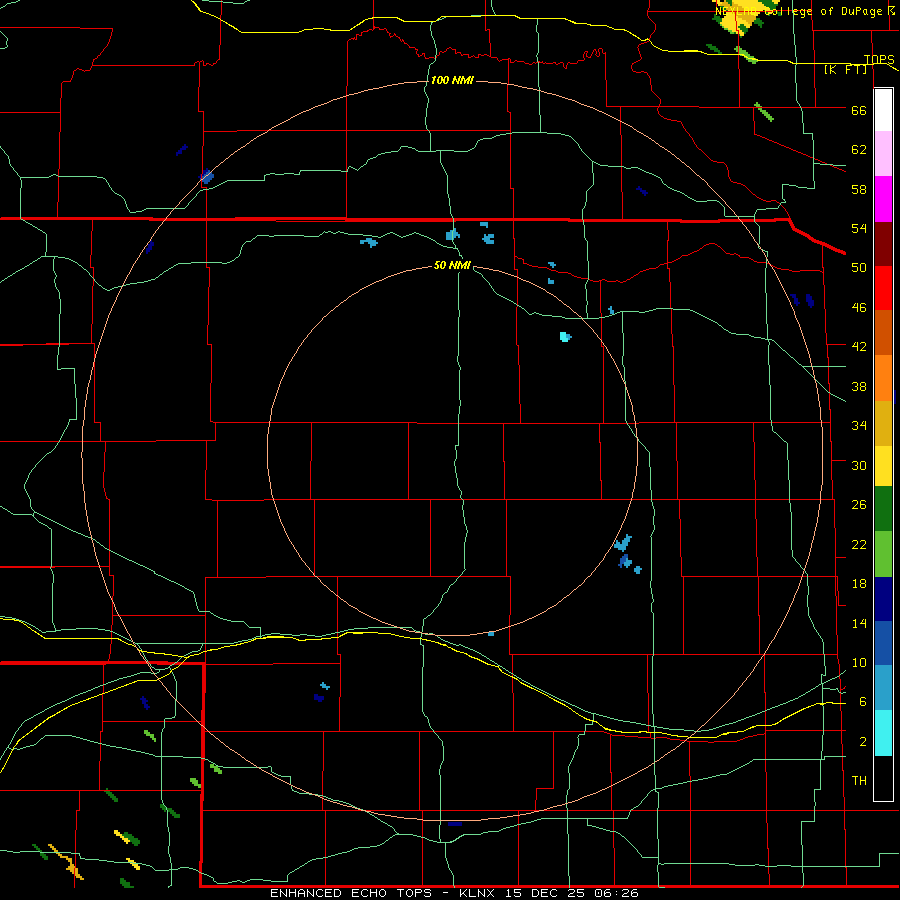
Task: Click the magenta legend swatch
Action: coord(883,199)
